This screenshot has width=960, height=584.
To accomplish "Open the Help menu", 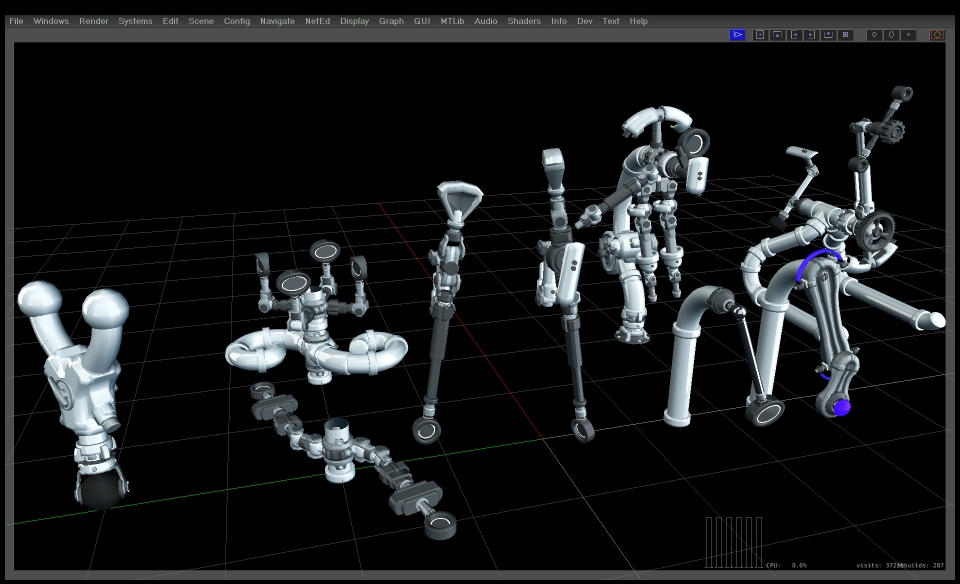I will click(639, 21).
